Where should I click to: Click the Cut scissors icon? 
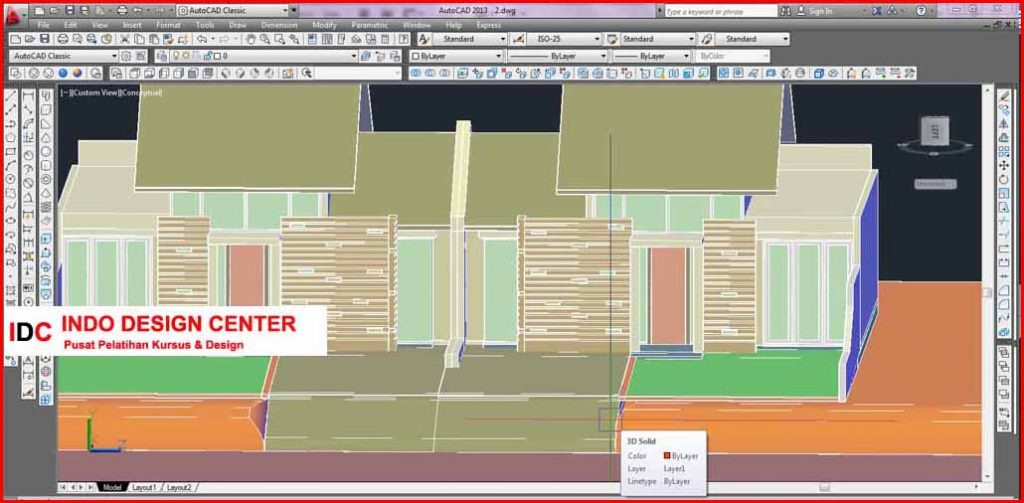click(124, 39)
